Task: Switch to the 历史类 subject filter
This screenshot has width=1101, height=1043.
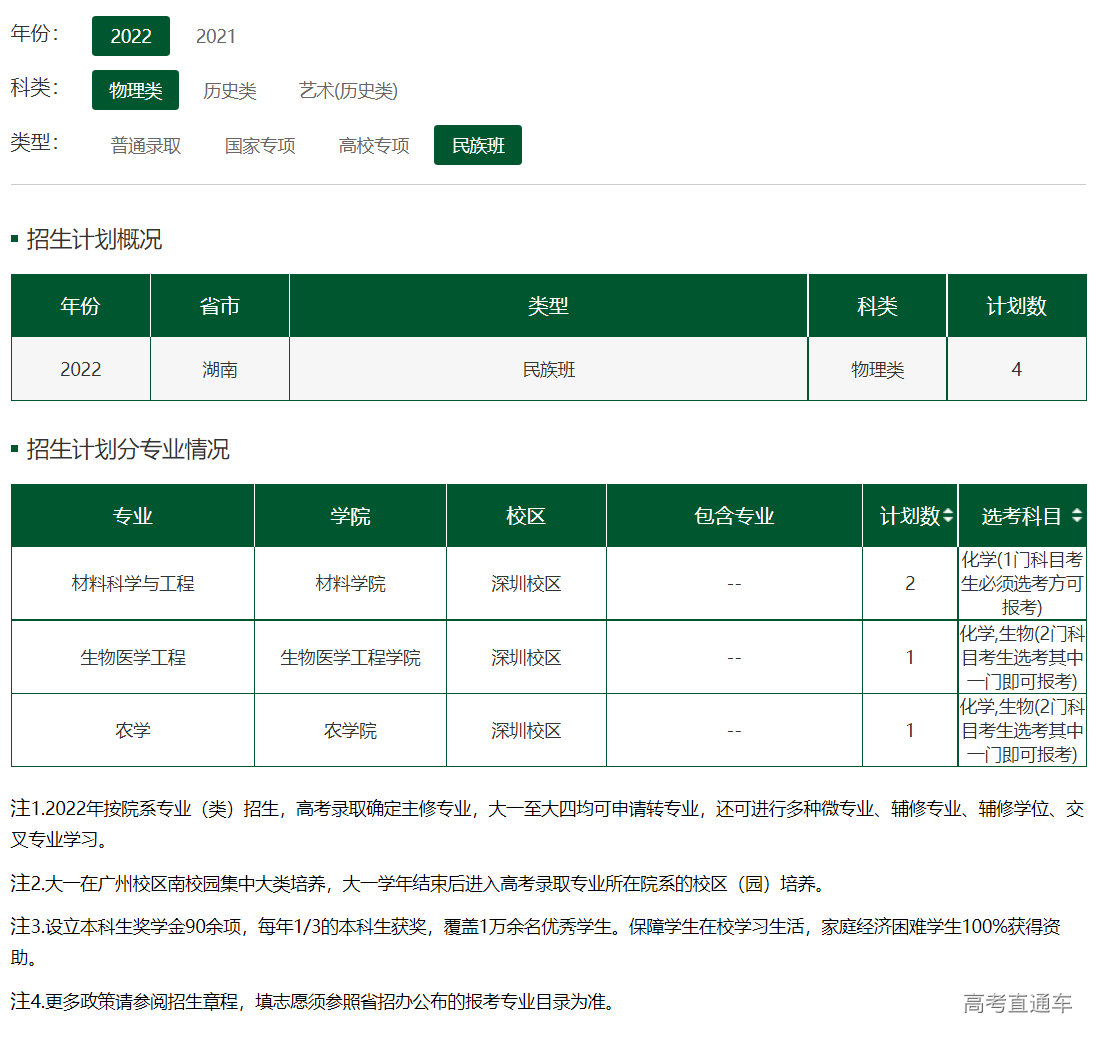Action: tap(230, 90)
